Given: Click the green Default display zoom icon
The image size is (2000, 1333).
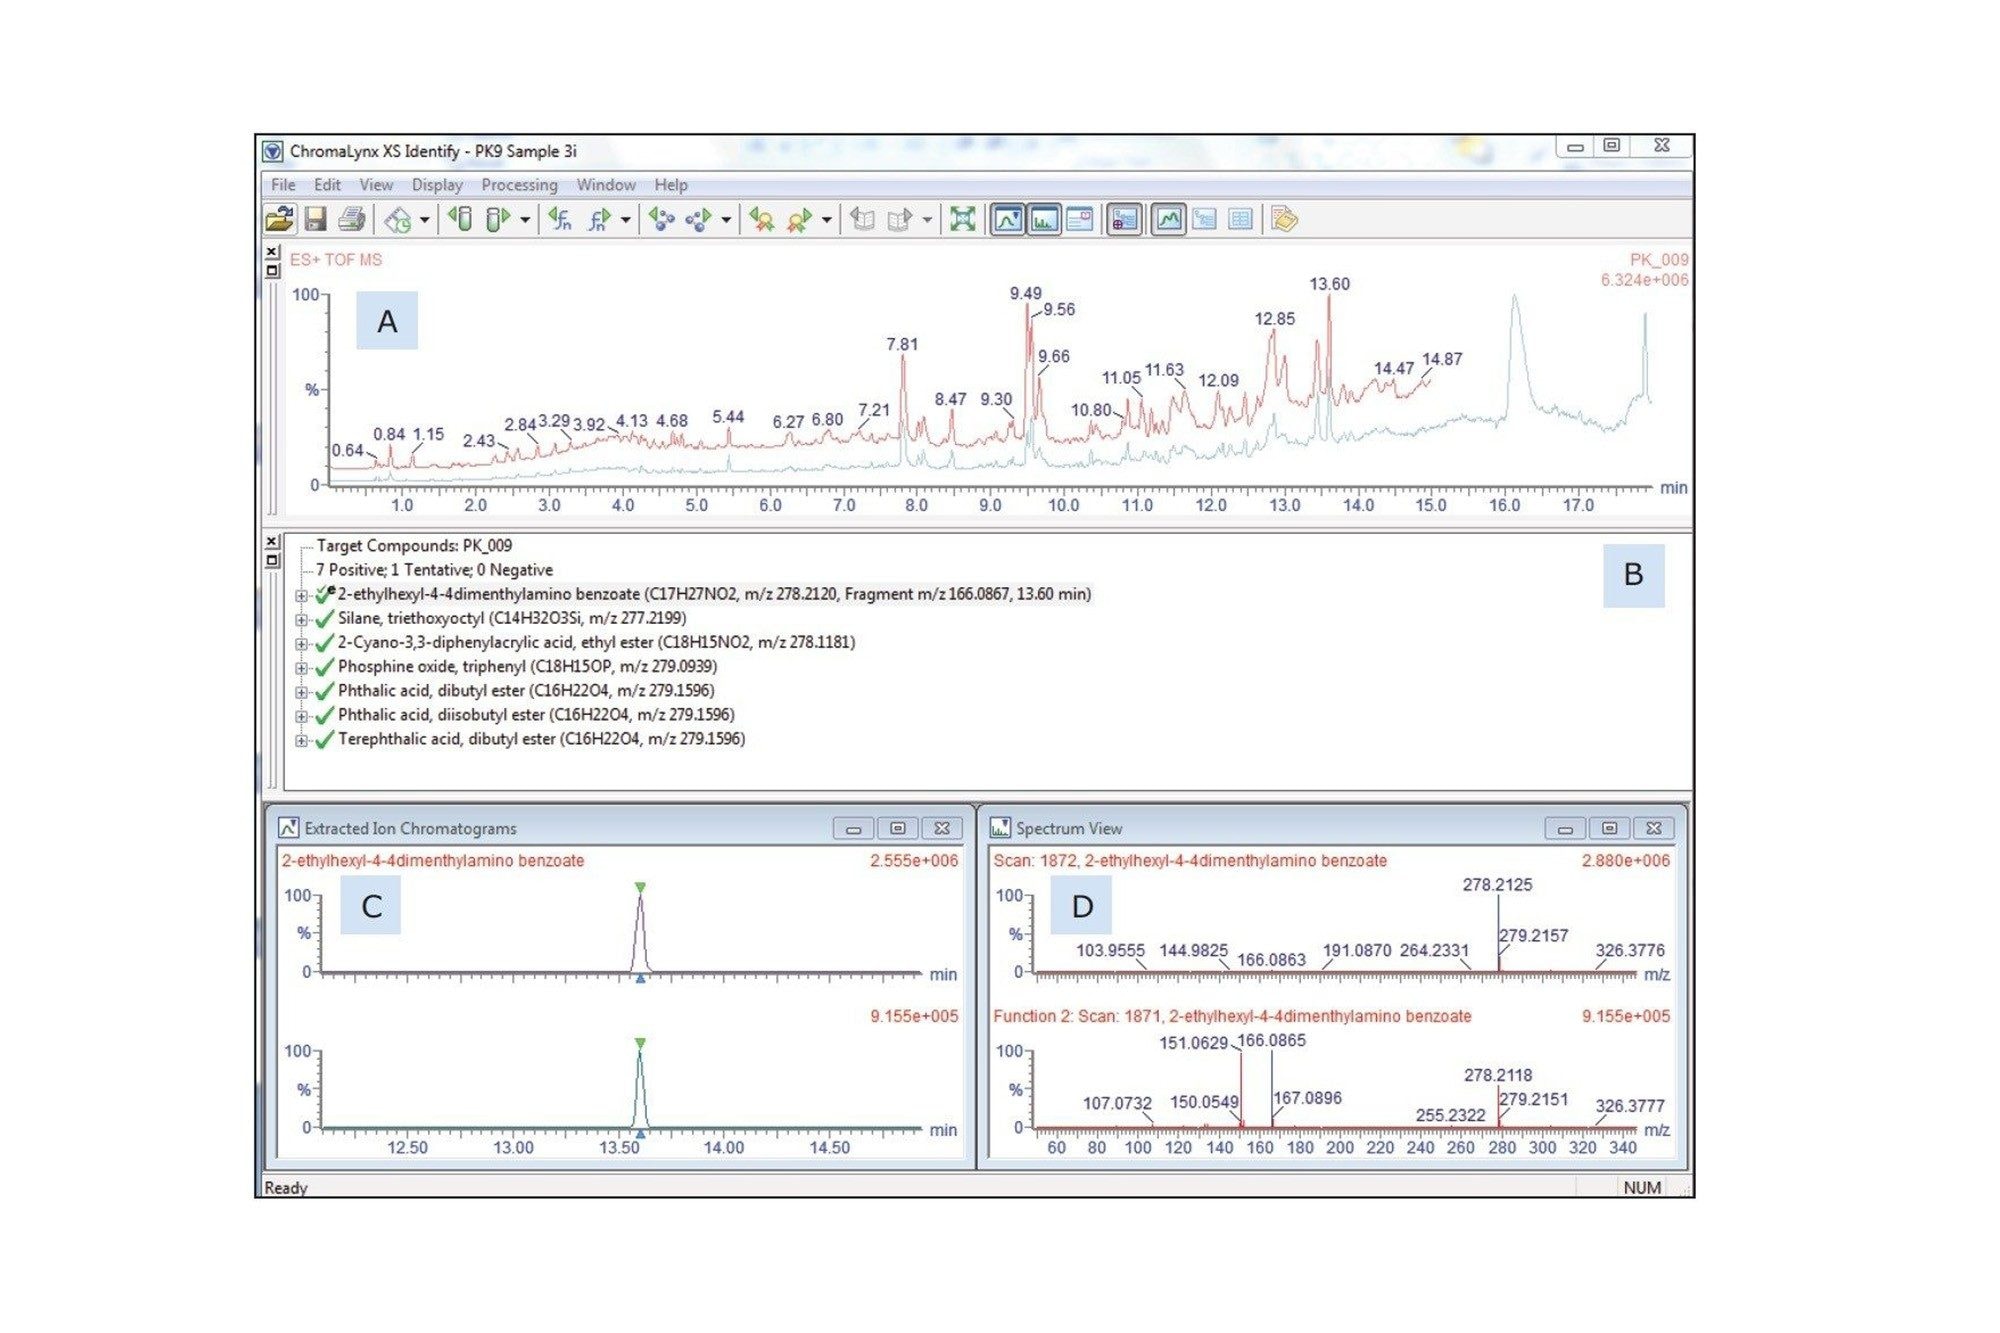Looking at the screenshot, I should click(x=962, y=219).
